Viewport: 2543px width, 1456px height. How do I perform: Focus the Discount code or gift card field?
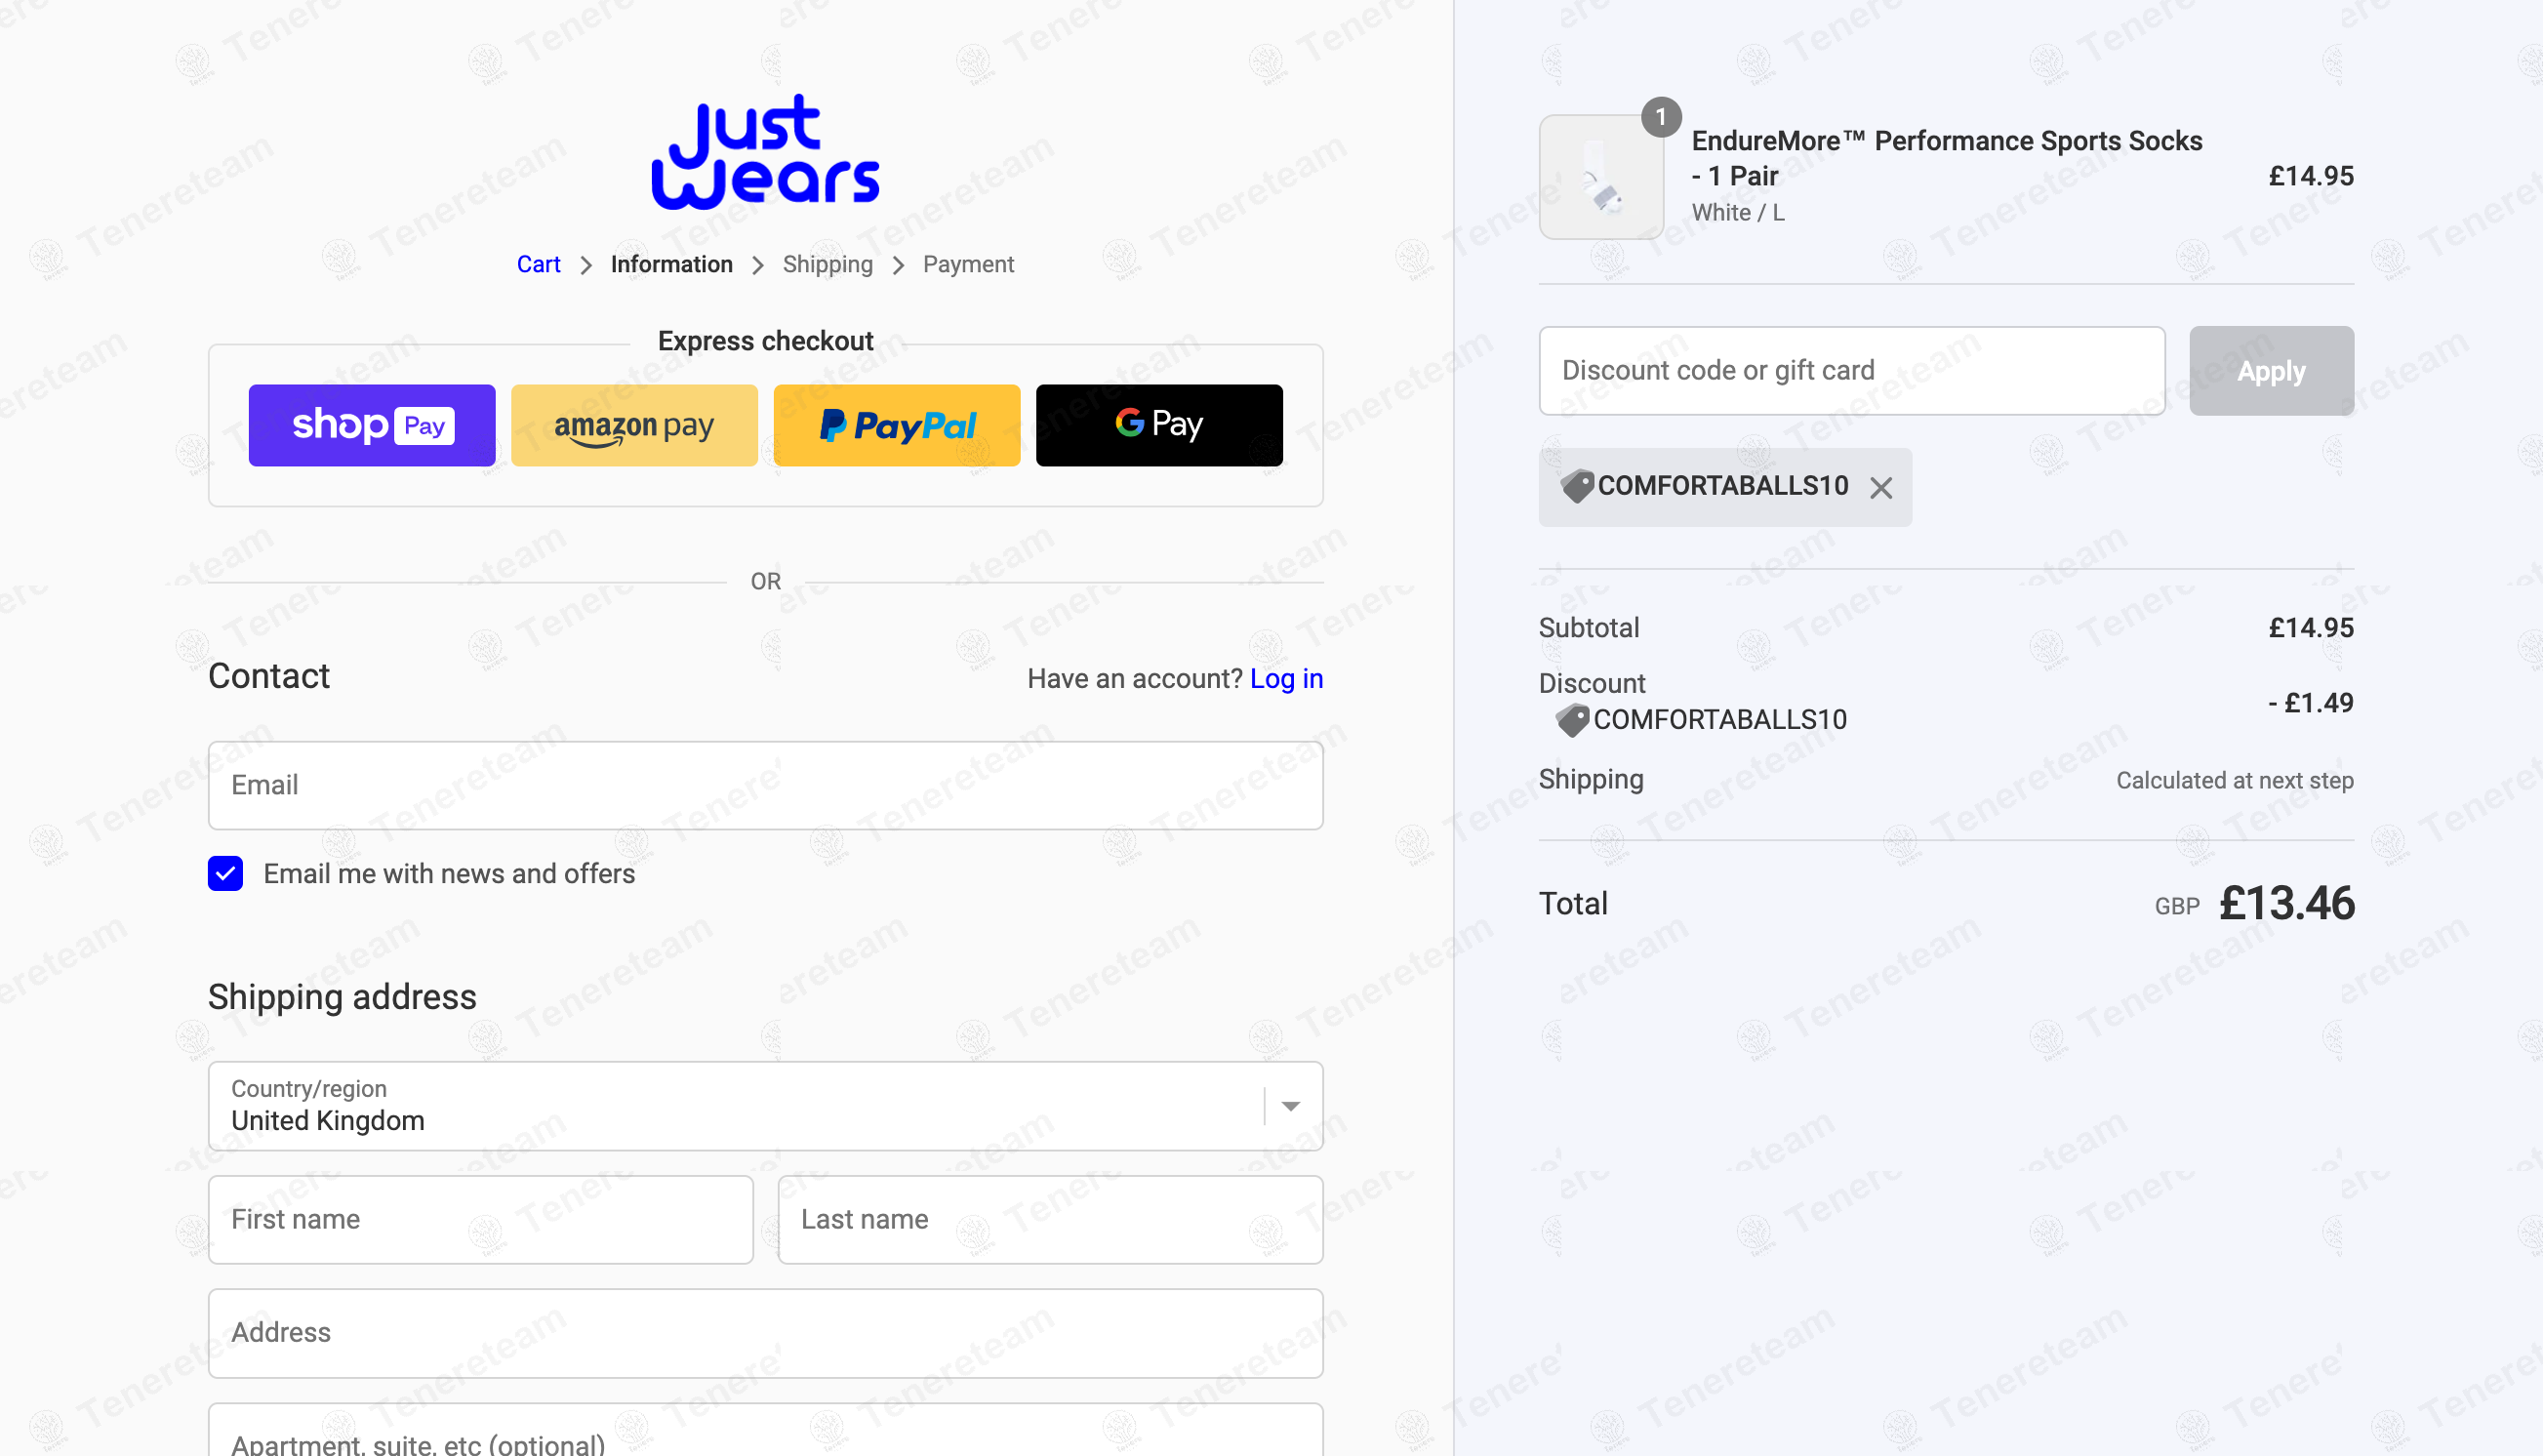click(x=1852, y=371)
